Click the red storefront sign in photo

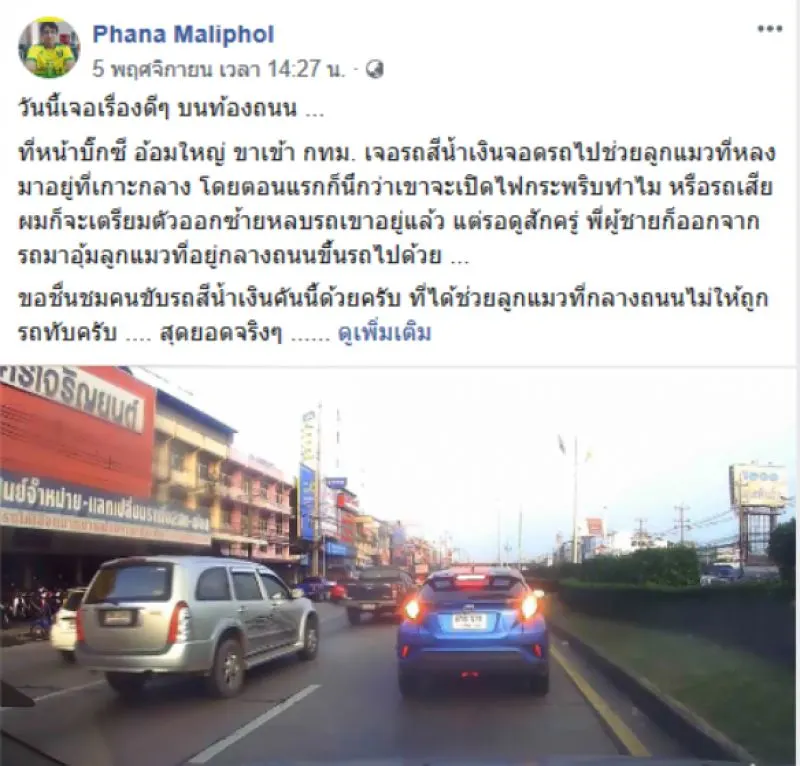[77, 429]
